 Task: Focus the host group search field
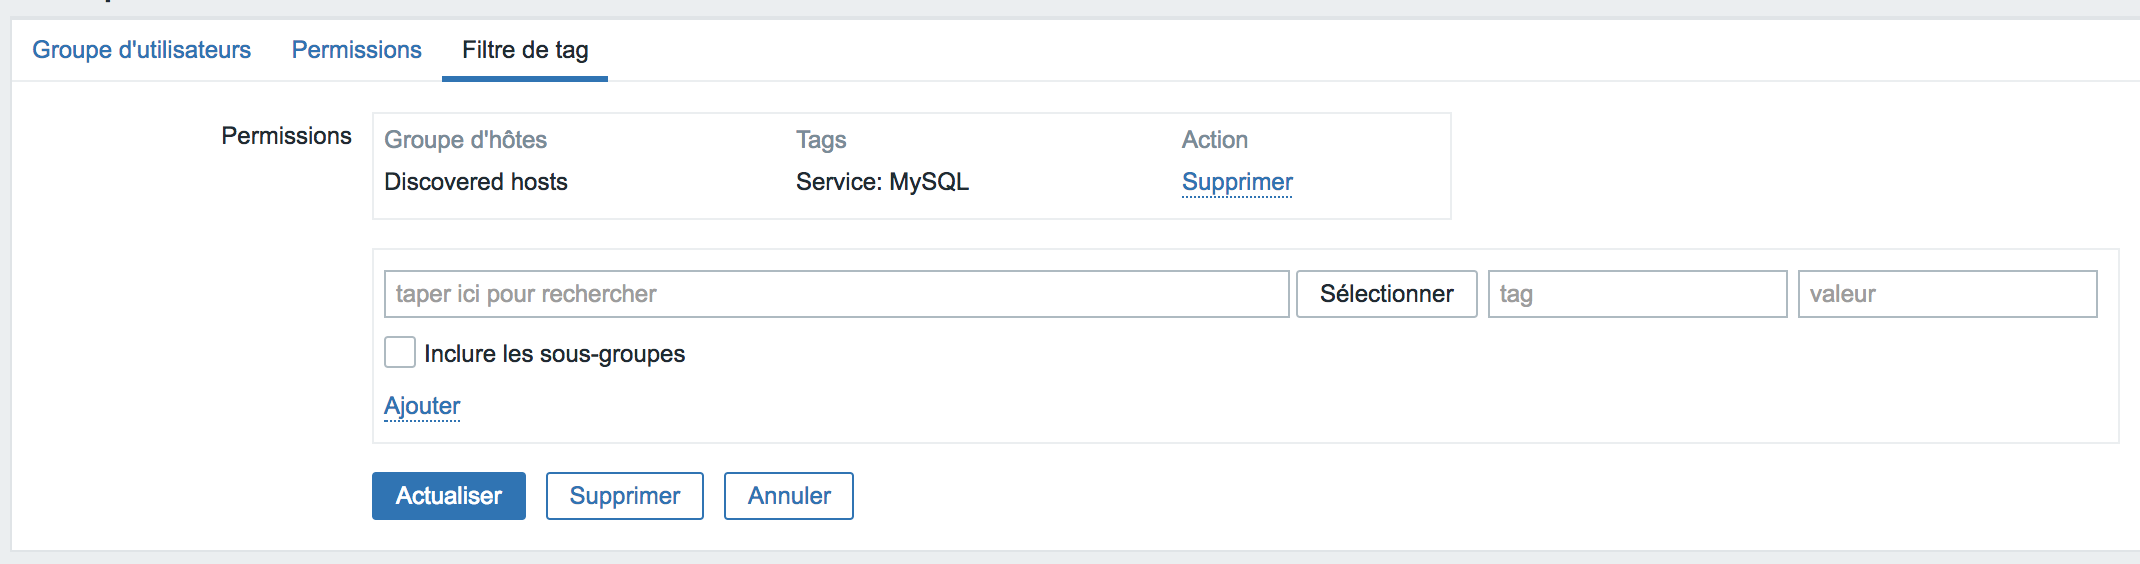(836, 294)
